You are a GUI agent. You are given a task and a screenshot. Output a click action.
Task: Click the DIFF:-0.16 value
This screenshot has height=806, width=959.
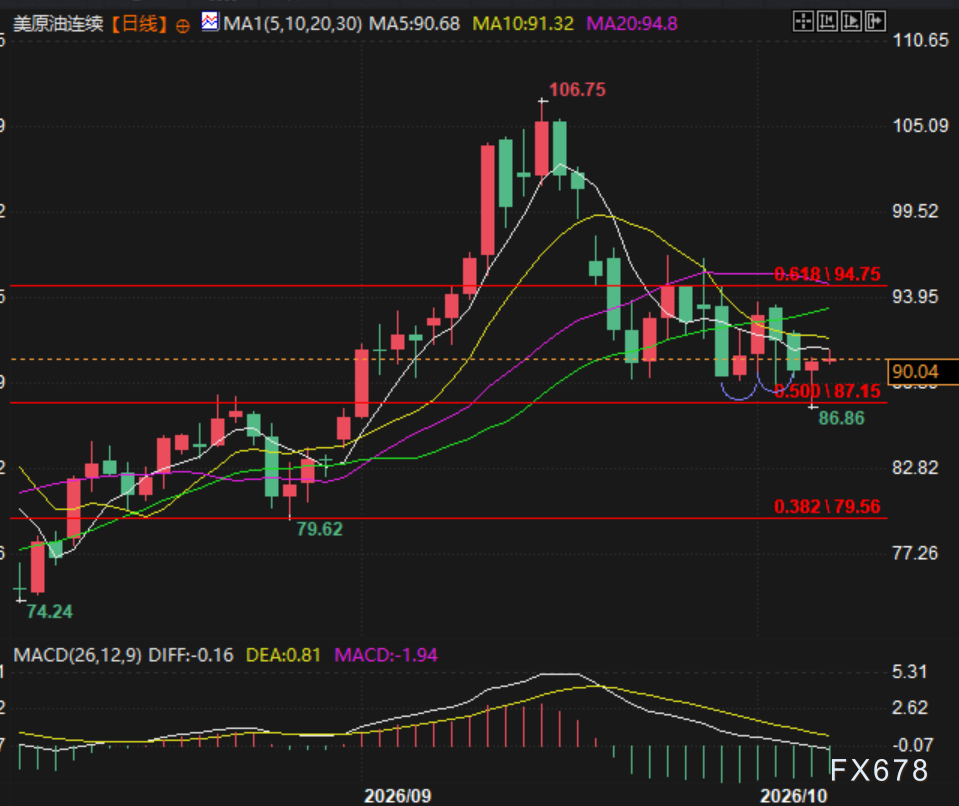191,656
